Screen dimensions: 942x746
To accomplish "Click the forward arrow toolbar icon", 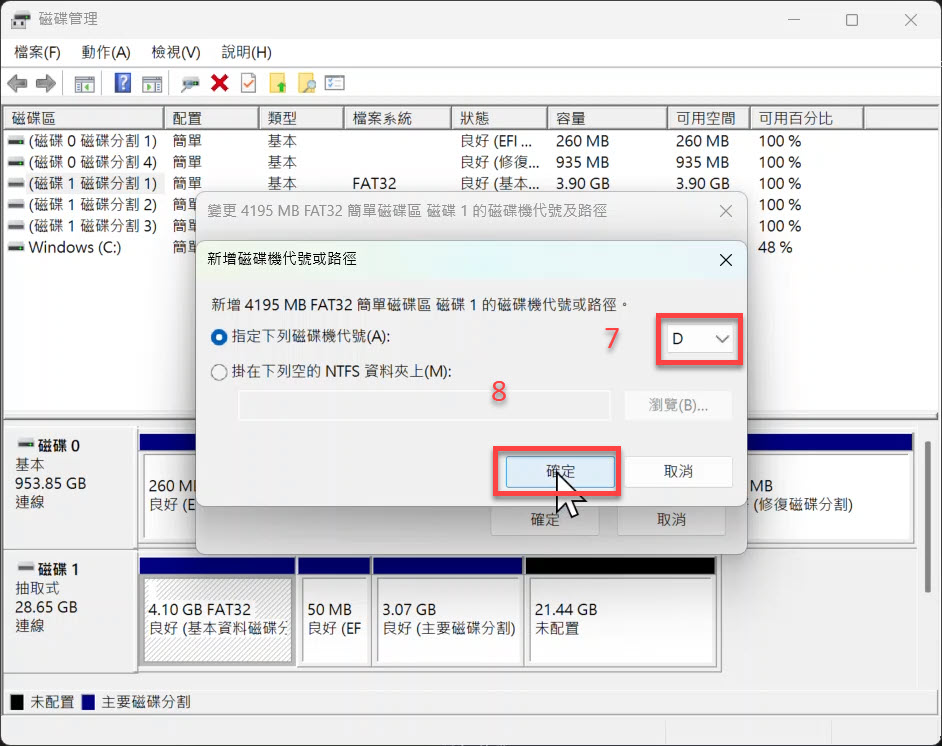I will 45,83.
